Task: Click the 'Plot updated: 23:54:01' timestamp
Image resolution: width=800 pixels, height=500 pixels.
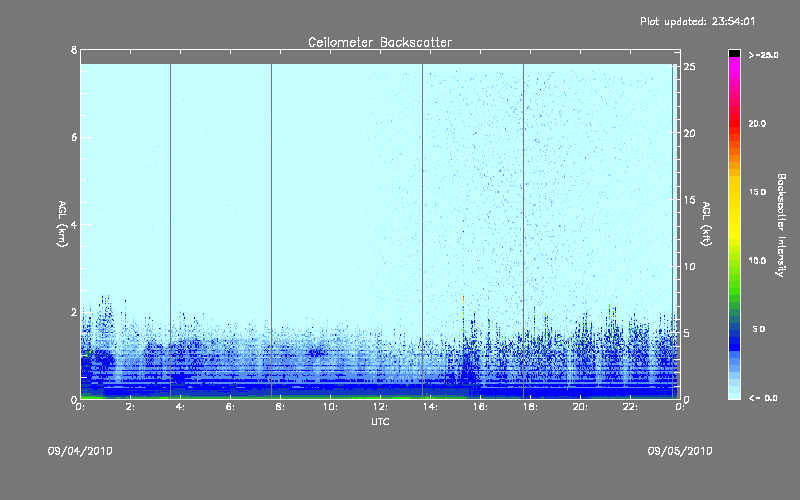Action: click(697, 21)
